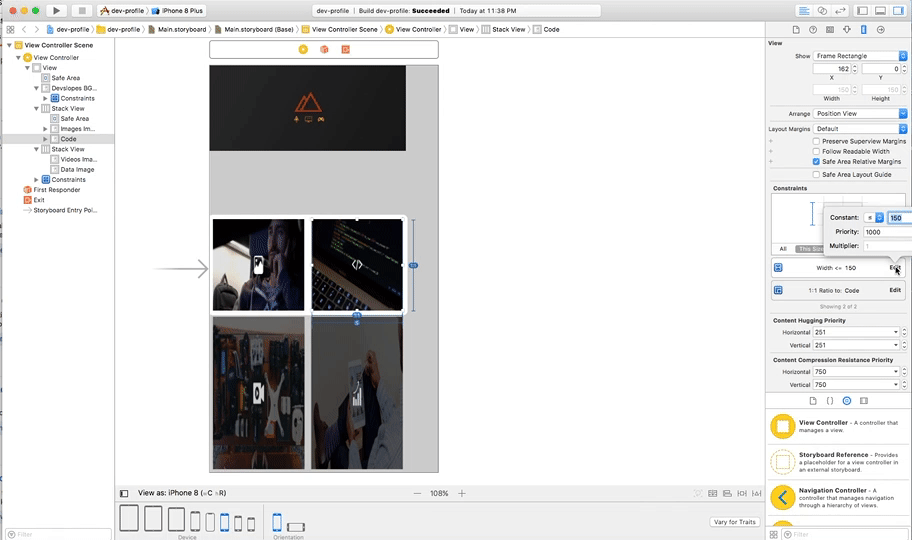The height and width of the screenshot is (540, 912).
Task: Enable Preserve Superview Margins
Action: pos(816,141)
